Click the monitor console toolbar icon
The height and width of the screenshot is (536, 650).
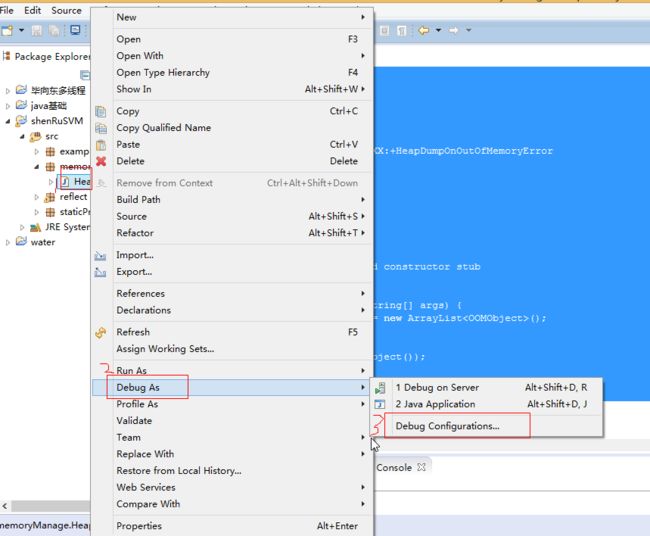[75, 30]
